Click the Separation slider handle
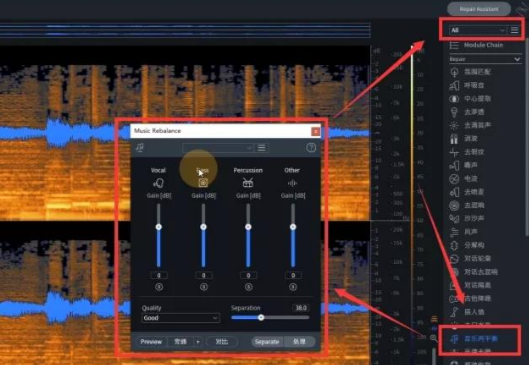This screenshot has width=529, height=365. [261, 317]
